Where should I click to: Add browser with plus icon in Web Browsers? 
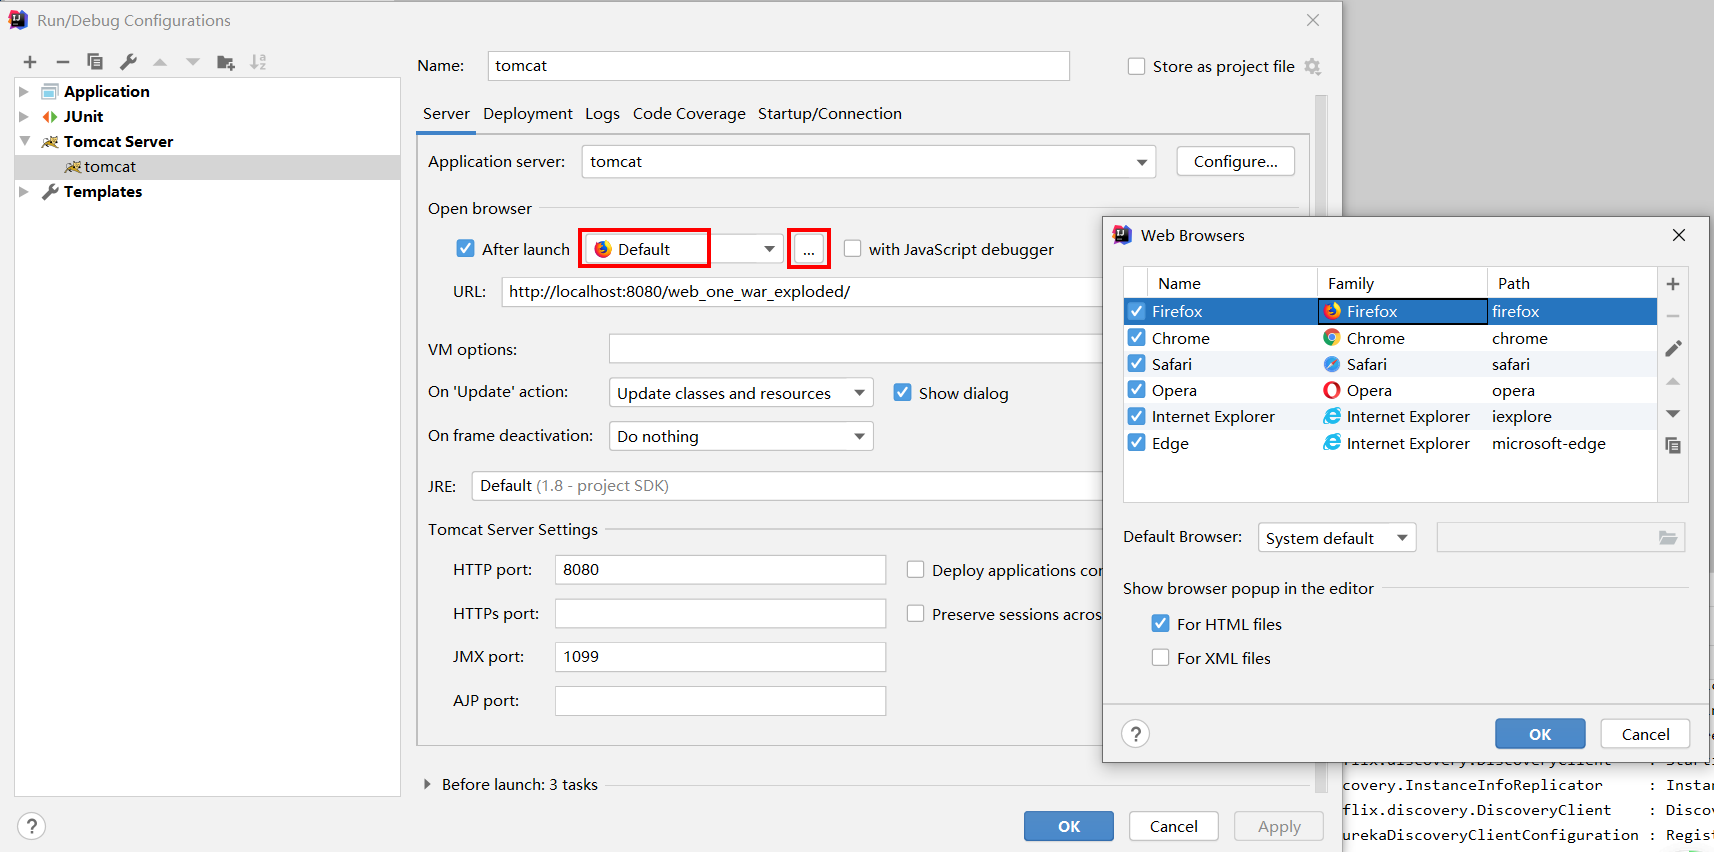tap(1673, 284)
